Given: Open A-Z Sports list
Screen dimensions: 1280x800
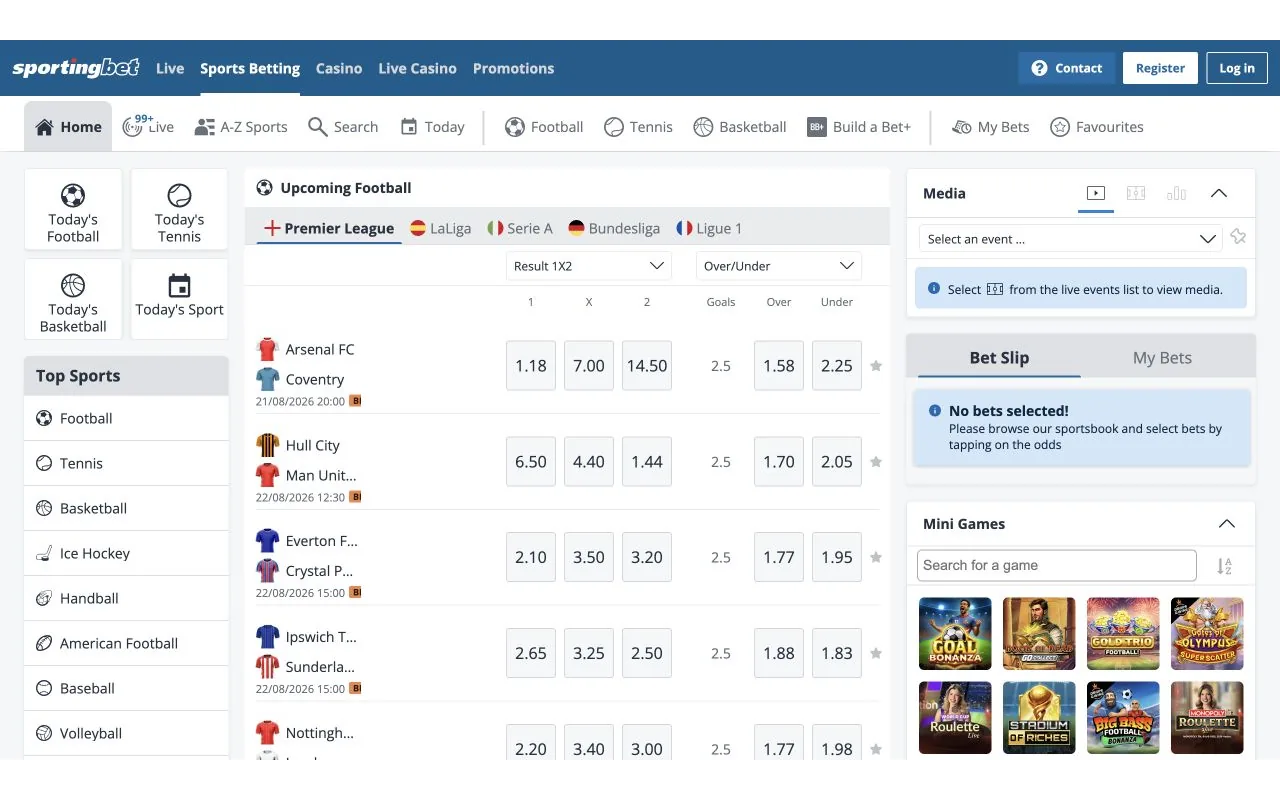Looking at the screenshot, I should [x=241, y=127].
